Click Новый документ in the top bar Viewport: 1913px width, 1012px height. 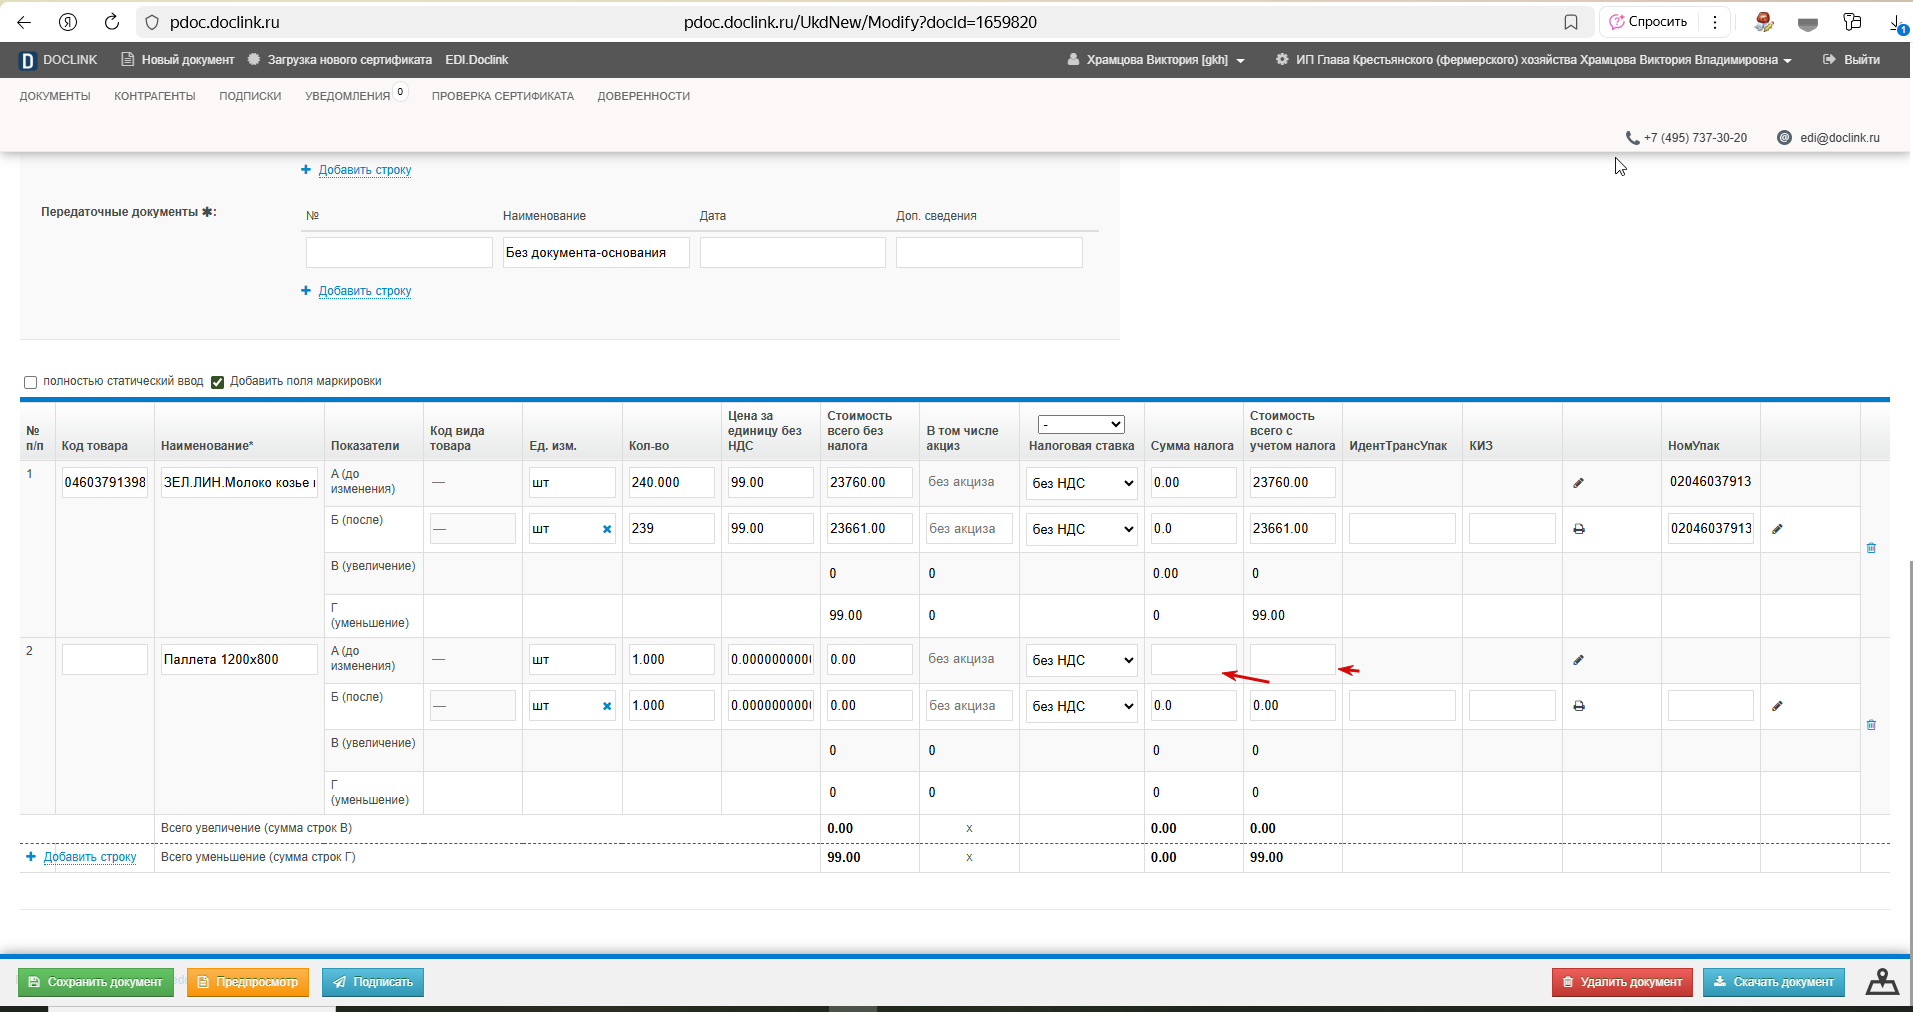178,60
